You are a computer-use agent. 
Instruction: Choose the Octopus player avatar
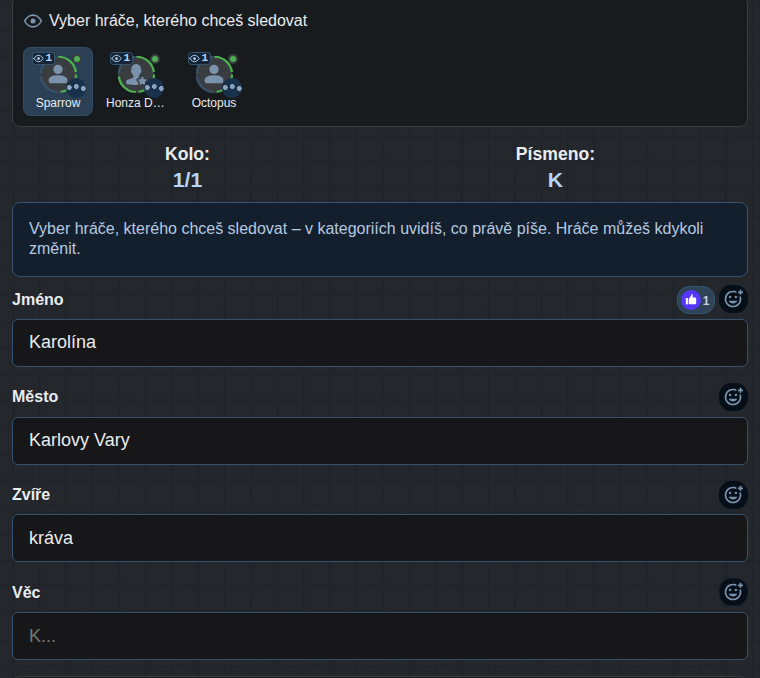[x=214, y=81]
